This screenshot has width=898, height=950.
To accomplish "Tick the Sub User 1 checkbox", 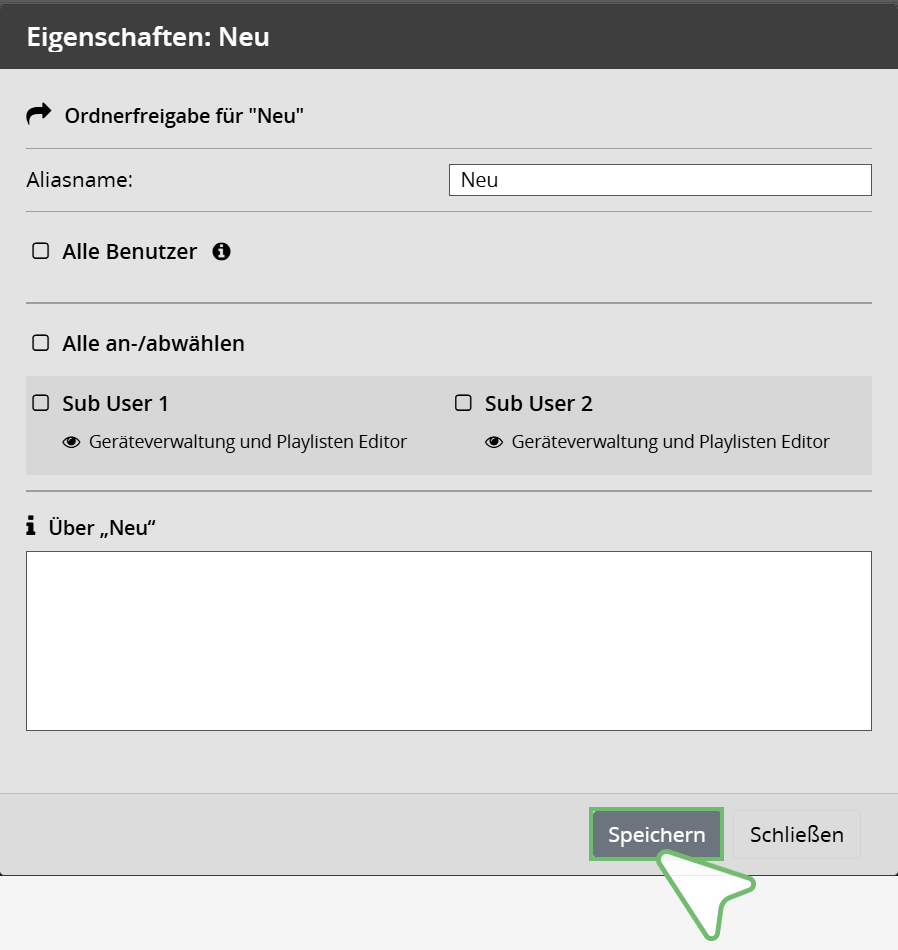I will coord(41,403).
